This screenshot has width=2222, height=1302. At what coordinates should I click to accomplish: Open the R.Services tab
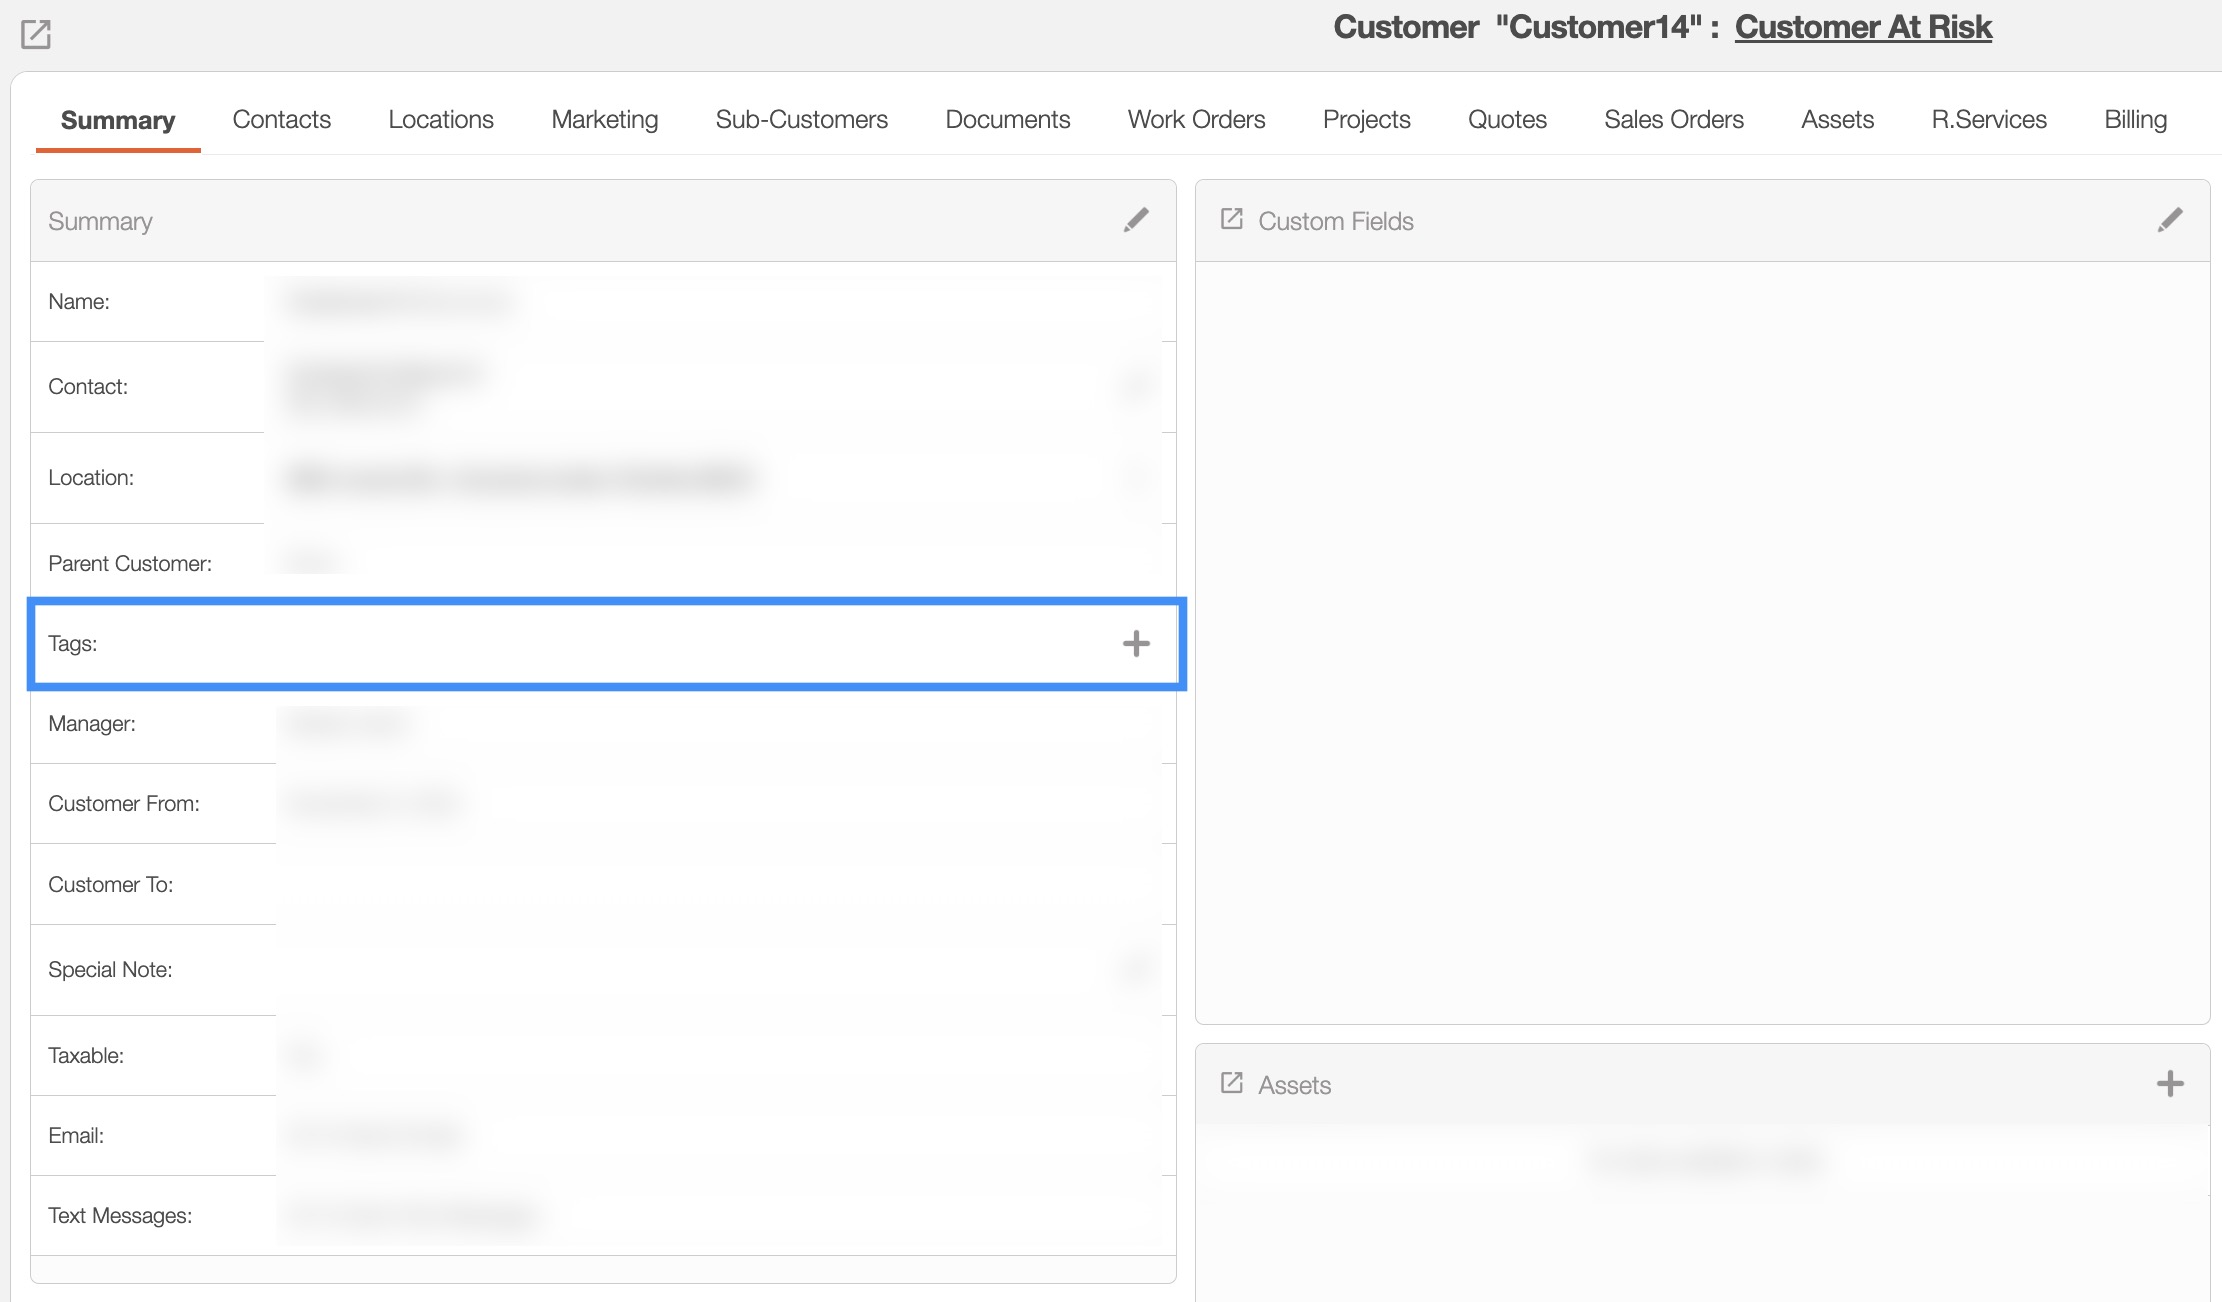point(1988,119)
